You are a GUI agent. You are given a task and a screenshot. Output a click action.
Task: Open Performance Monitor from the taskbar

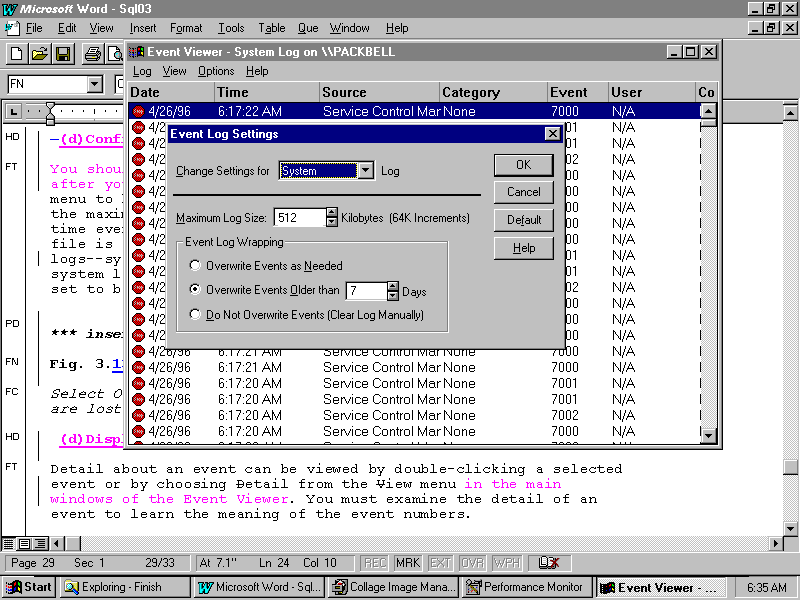(525, 587)
